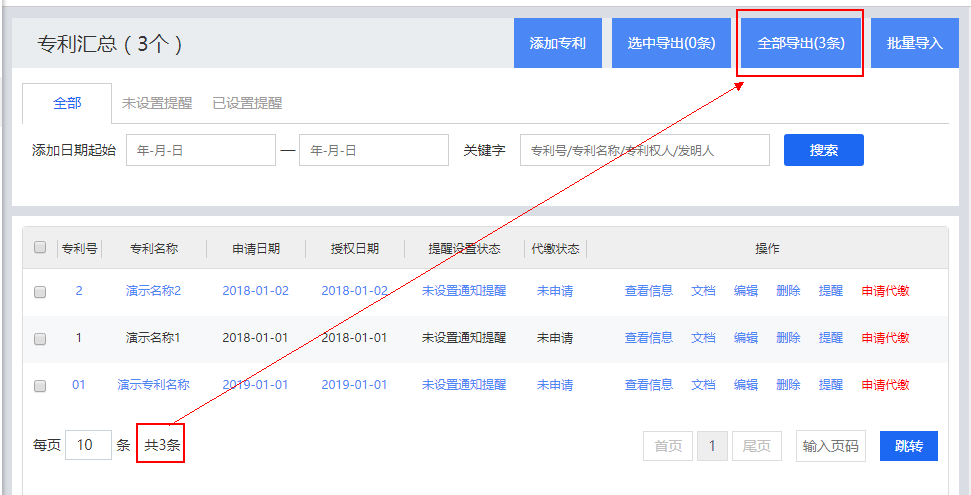Click the 关键字 keyword search box
This screenshot has width=971, height=495.
coord(645,150)
